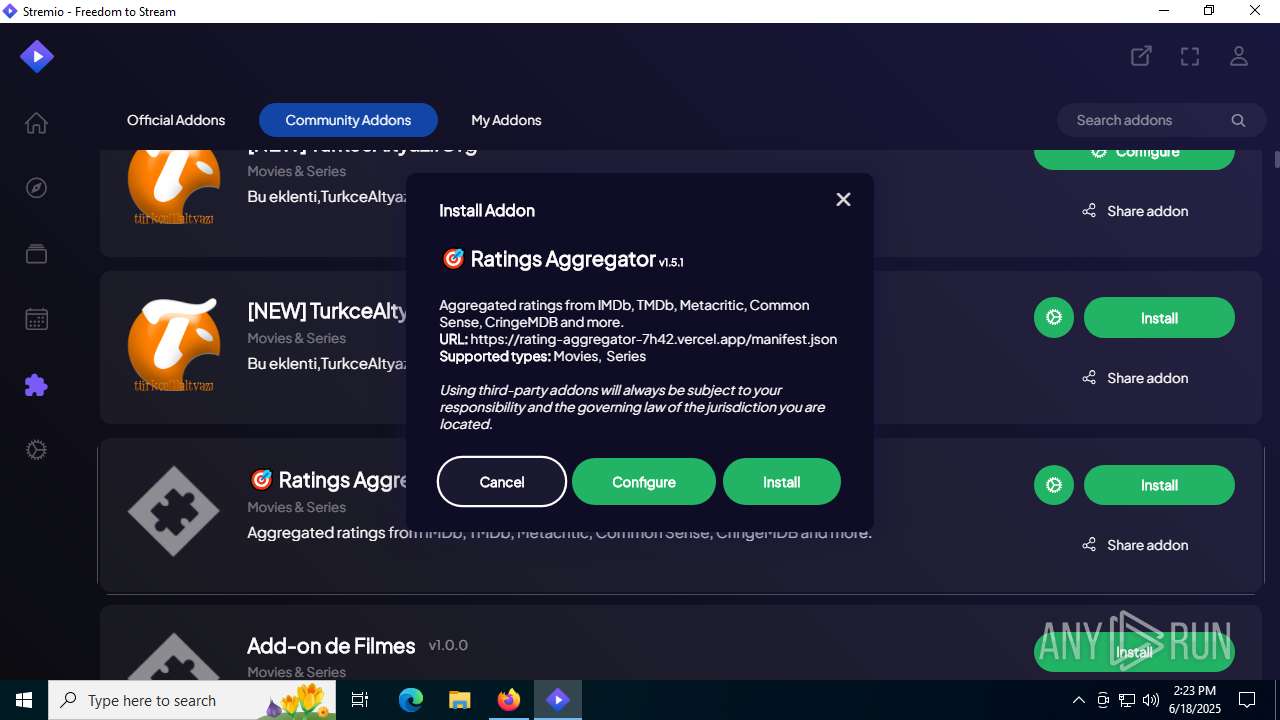This screenshot has width=1280, height=720.
Task: Open the Discover compass sidebar icon
Action: [36, 188]
